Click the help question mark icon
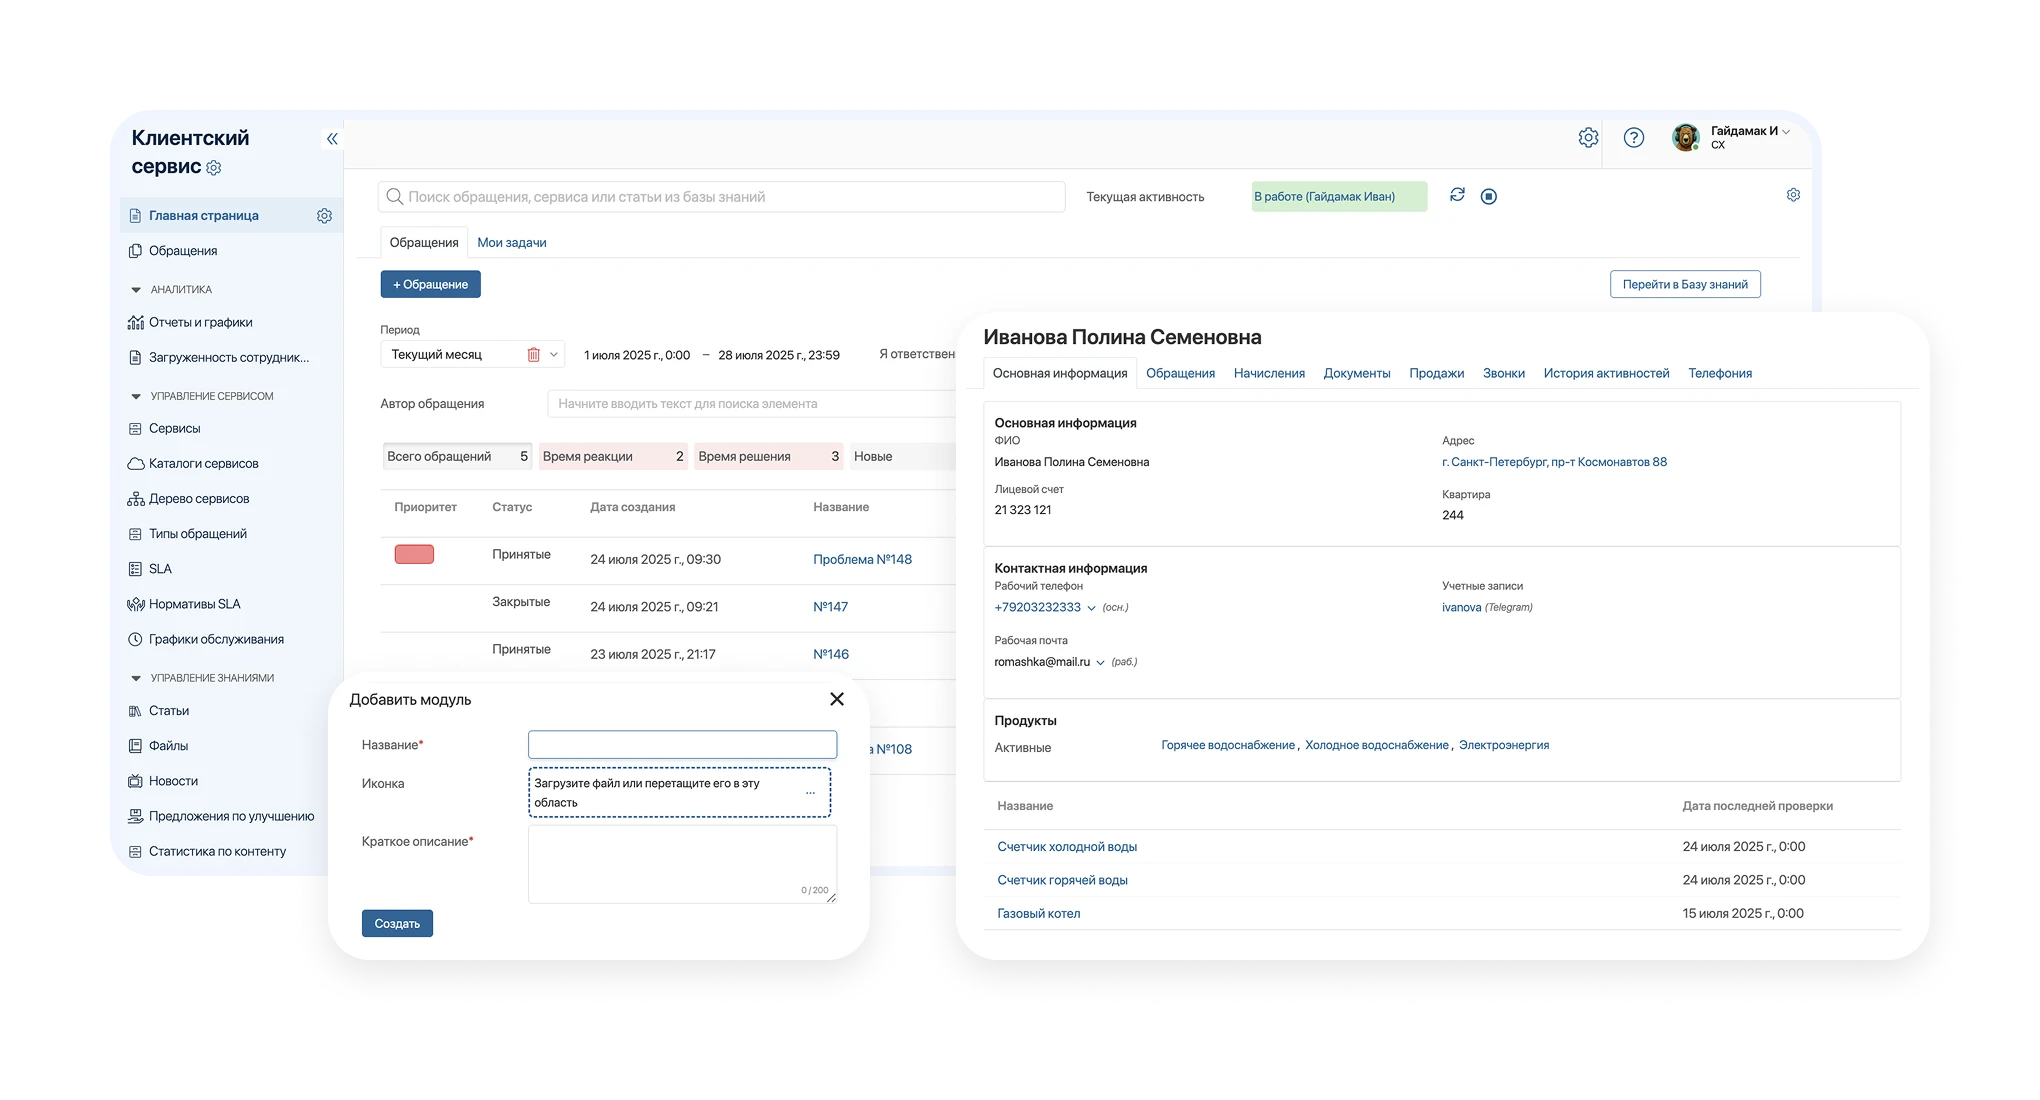The height and width of the screenshot is (1100, 2040). 1633,138
